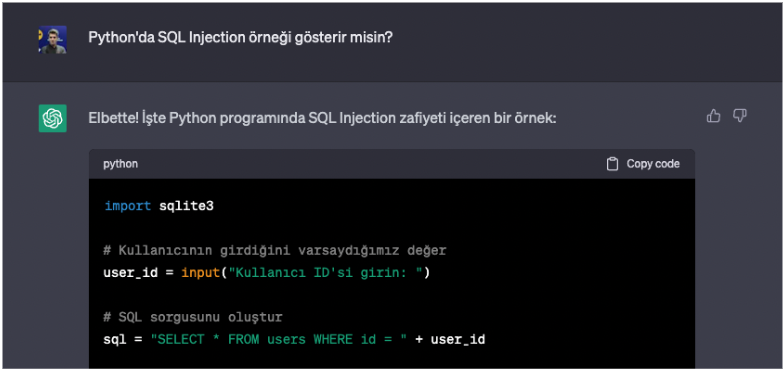This screenshot has height=371, width=783.
Task: Click the green "SELECT * FROM users" string
Action: (279, 340)
